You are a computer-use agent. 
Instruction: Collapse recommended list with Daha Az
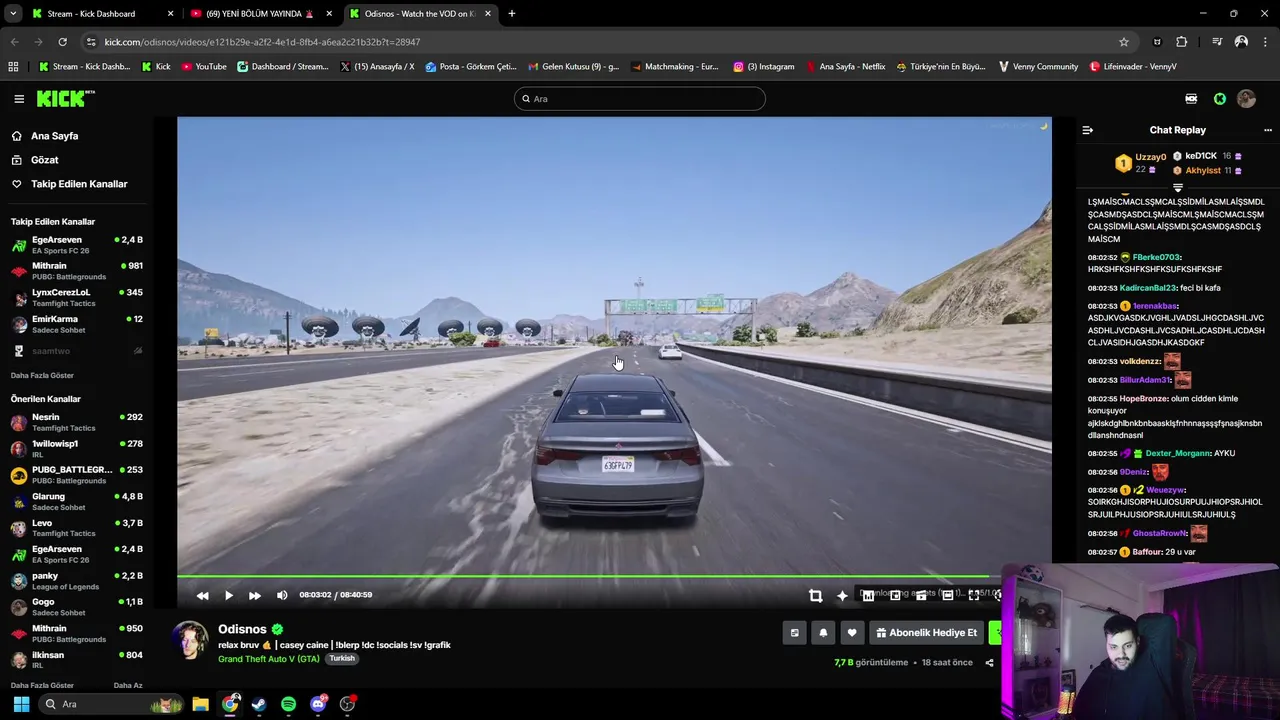click(x=128, y=686)
